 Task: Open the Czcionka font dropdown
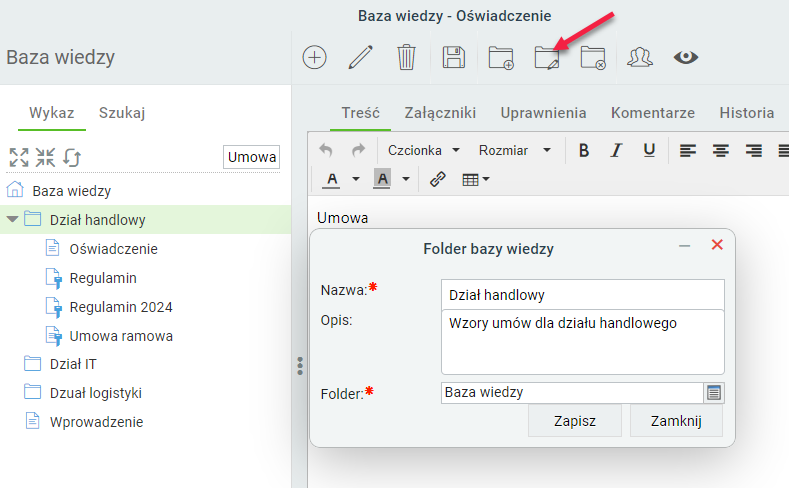point(424,150)
